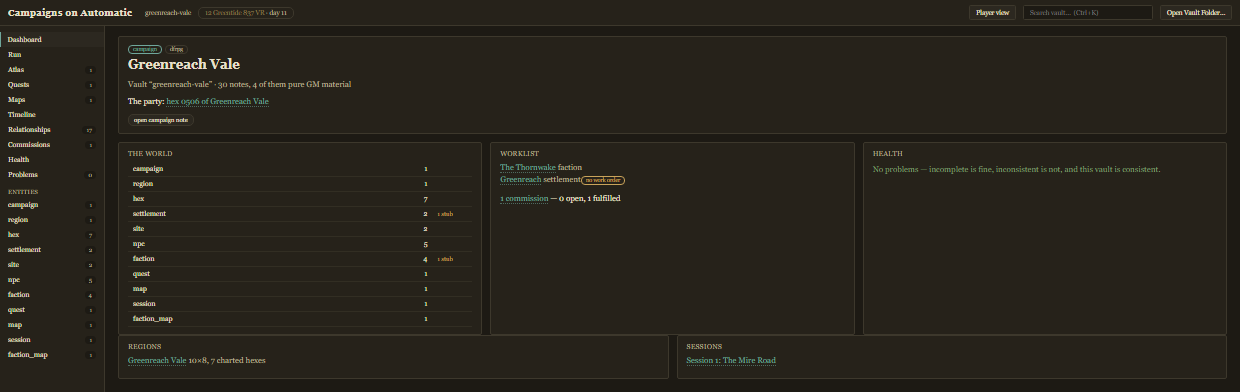Image resolution: width=1240 pixels, height=392 pixels.
Task: Click the faction row in The World
Action: pos(300,259)
